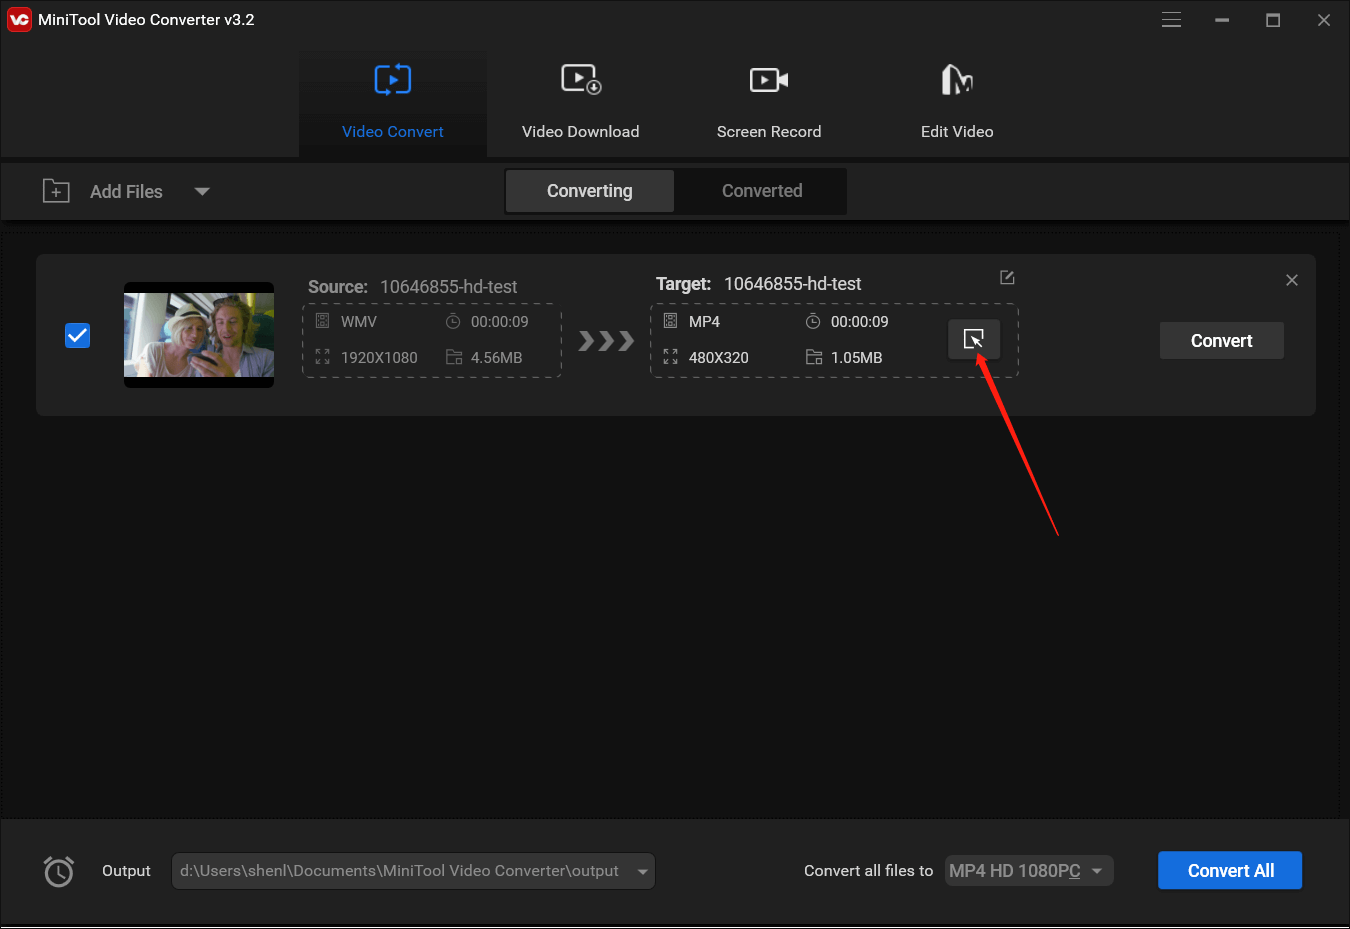The image size is (1350, 929).
Task: Edit the target file name
Action: click(x=1007, y=277)
